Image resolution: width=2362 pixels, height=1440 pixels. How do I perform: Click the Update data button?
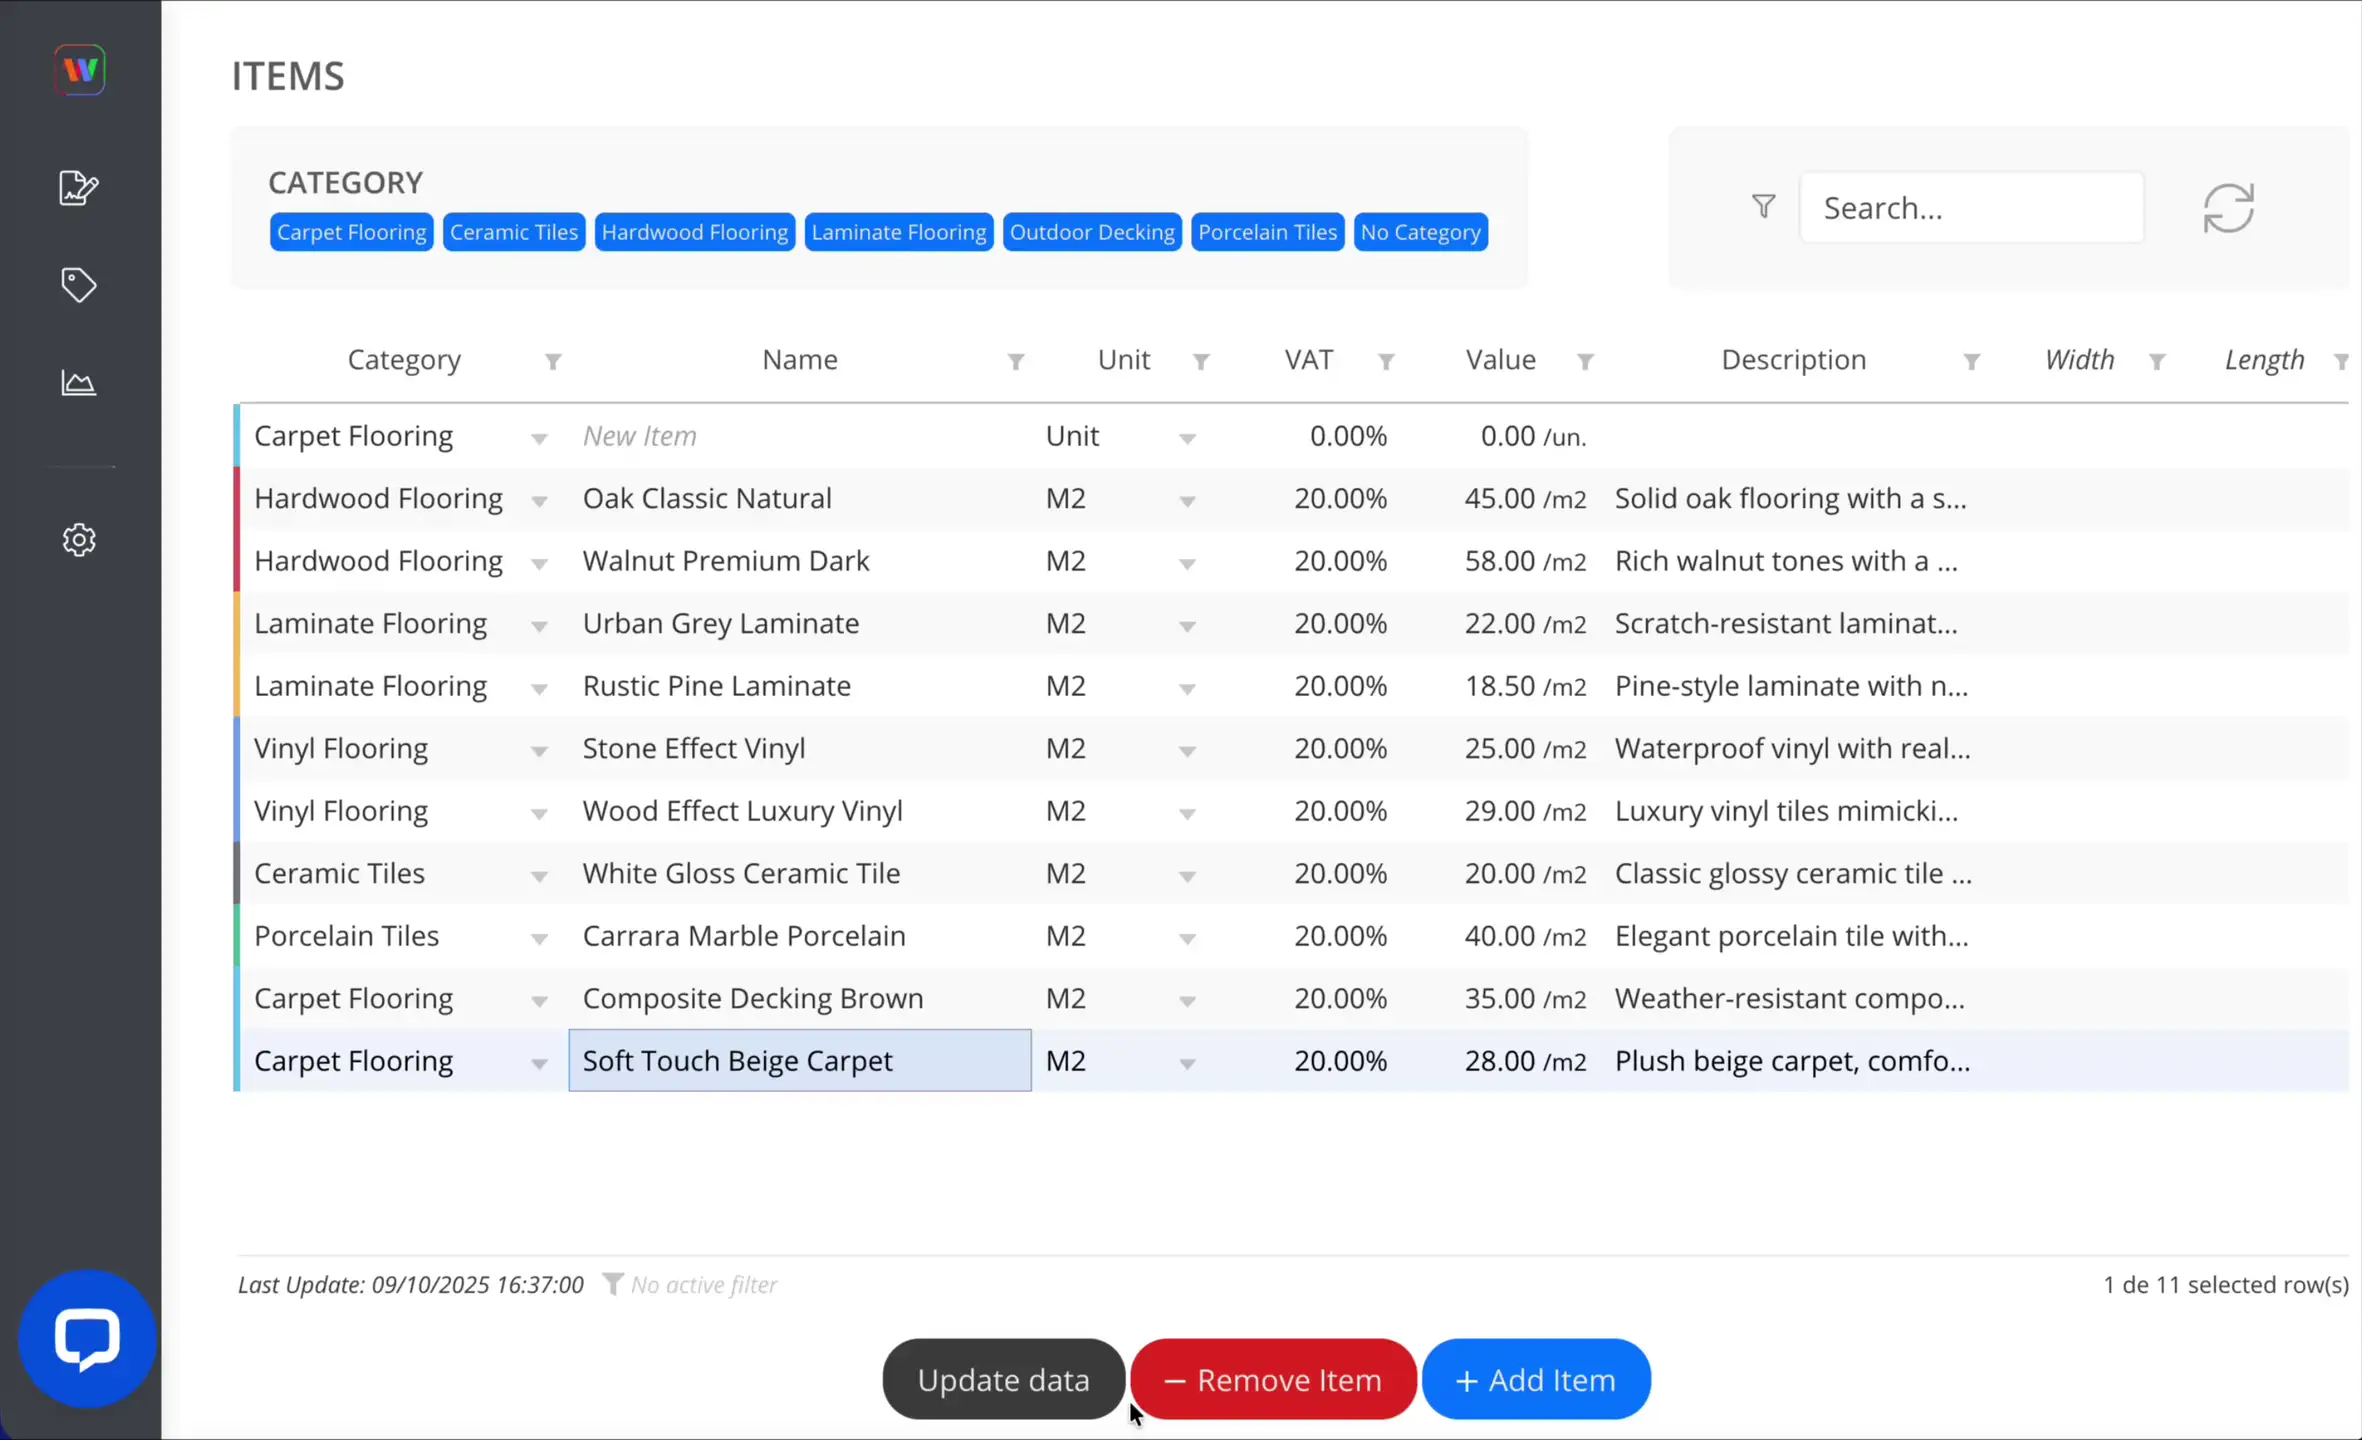[1003, 1379]
